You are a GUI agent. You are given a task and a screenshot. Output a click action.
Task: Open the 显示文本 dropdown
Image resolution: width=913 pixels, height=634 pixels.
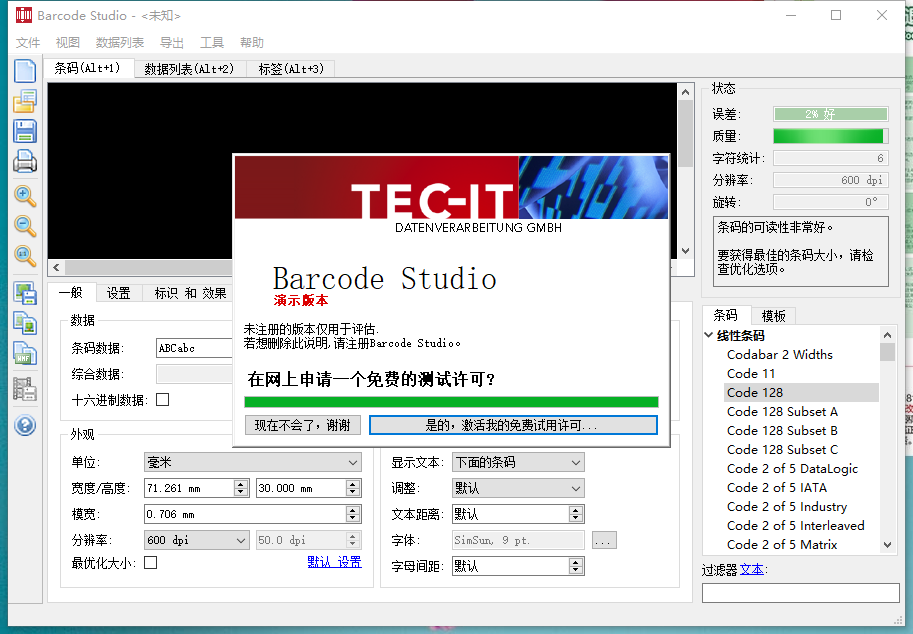pos(517,462)
